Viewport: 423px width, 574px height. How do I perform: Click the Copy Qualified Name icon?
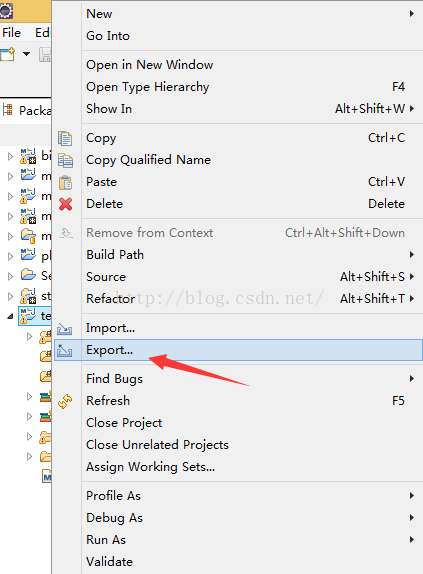pos(65,160)
